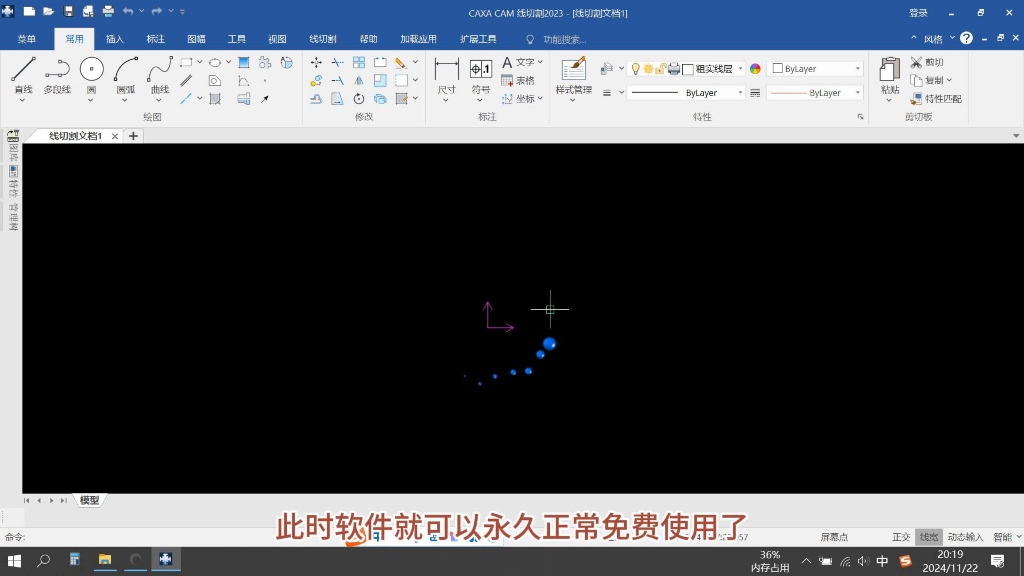Click the 功能搜索 search field
The image size is (1024, 576).
(x=565, y=39)
